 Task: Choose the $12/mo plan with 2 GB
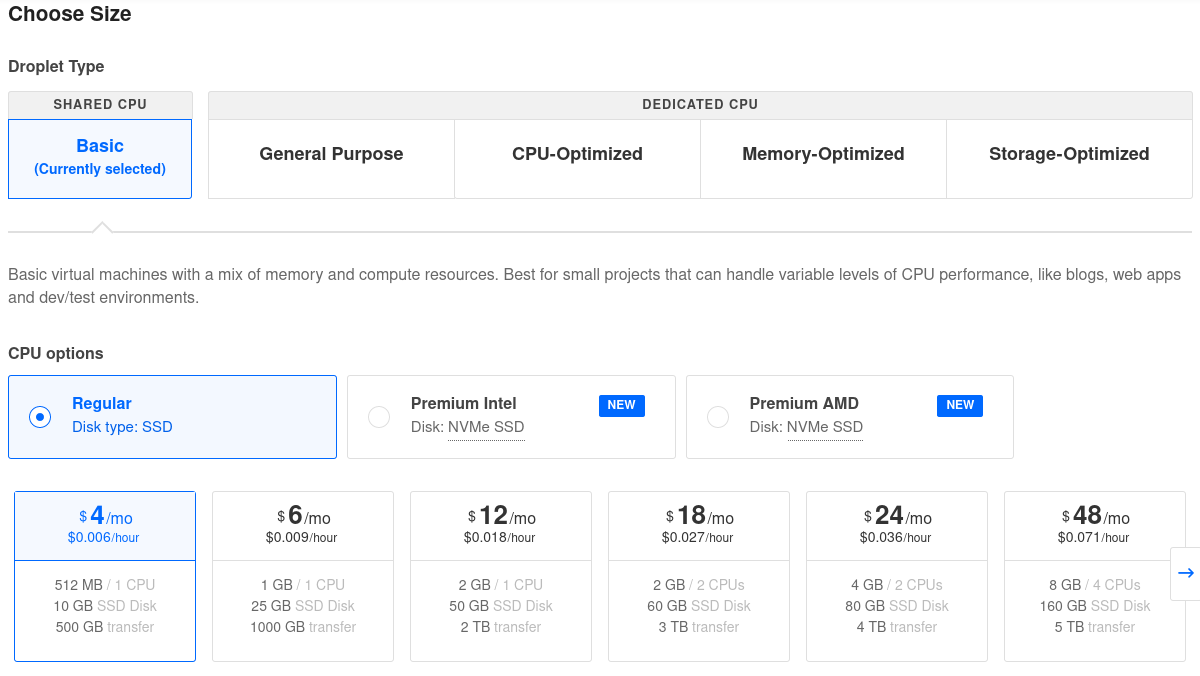(x=501, y=576)
